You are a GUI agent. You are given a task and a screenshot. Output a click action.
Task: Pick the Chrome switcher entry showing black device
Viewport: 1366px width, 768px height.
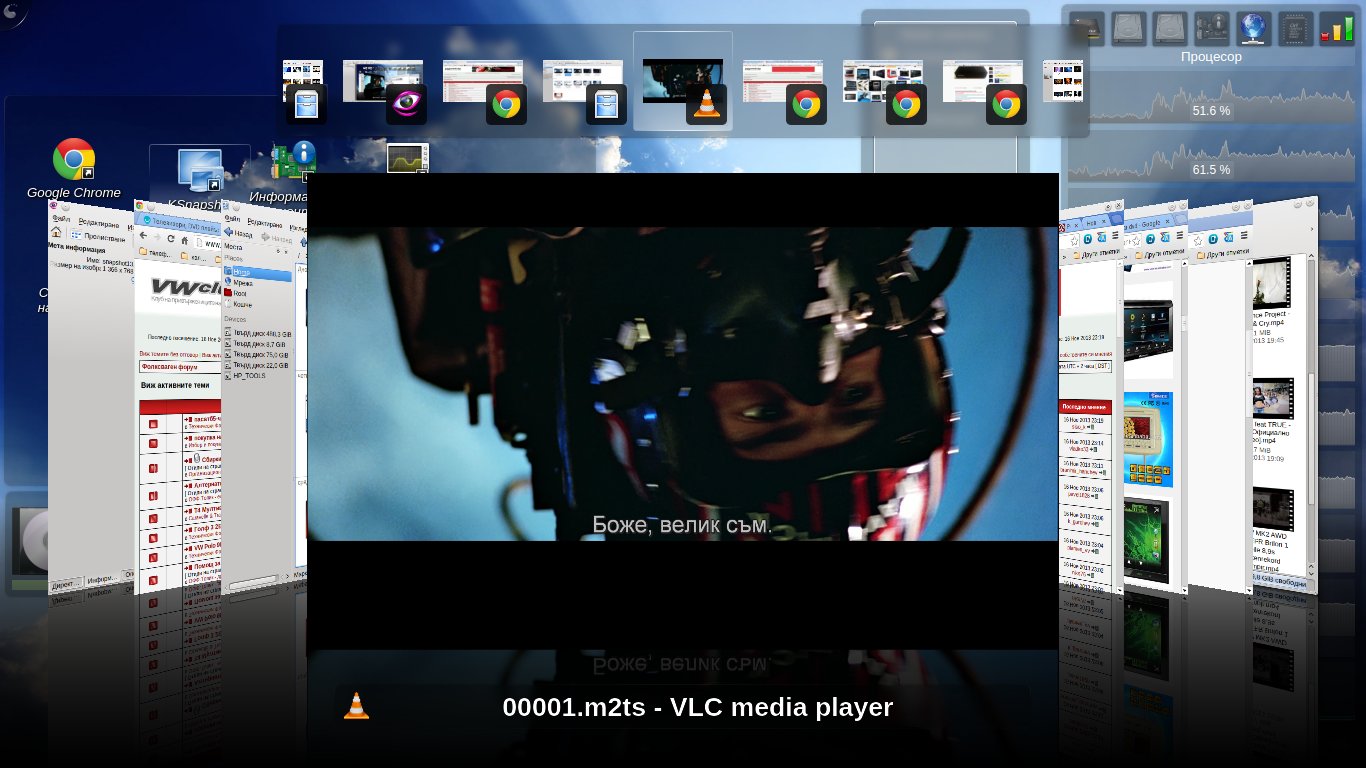click(x=983, y=84)
